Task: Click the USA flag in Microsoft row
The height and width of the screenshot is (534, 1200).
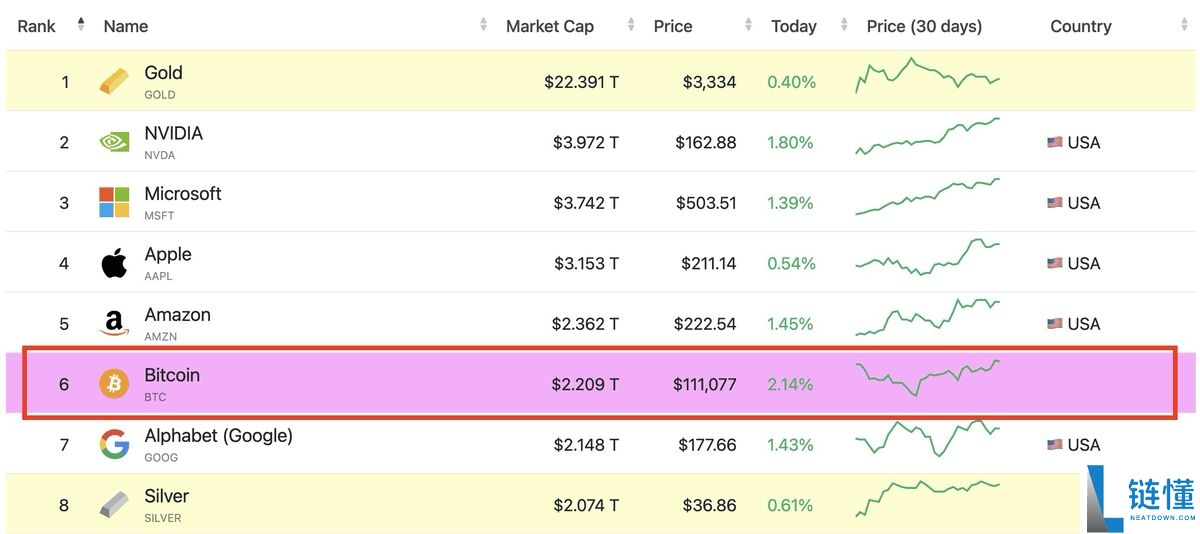Action: (x=1055, y=203)
